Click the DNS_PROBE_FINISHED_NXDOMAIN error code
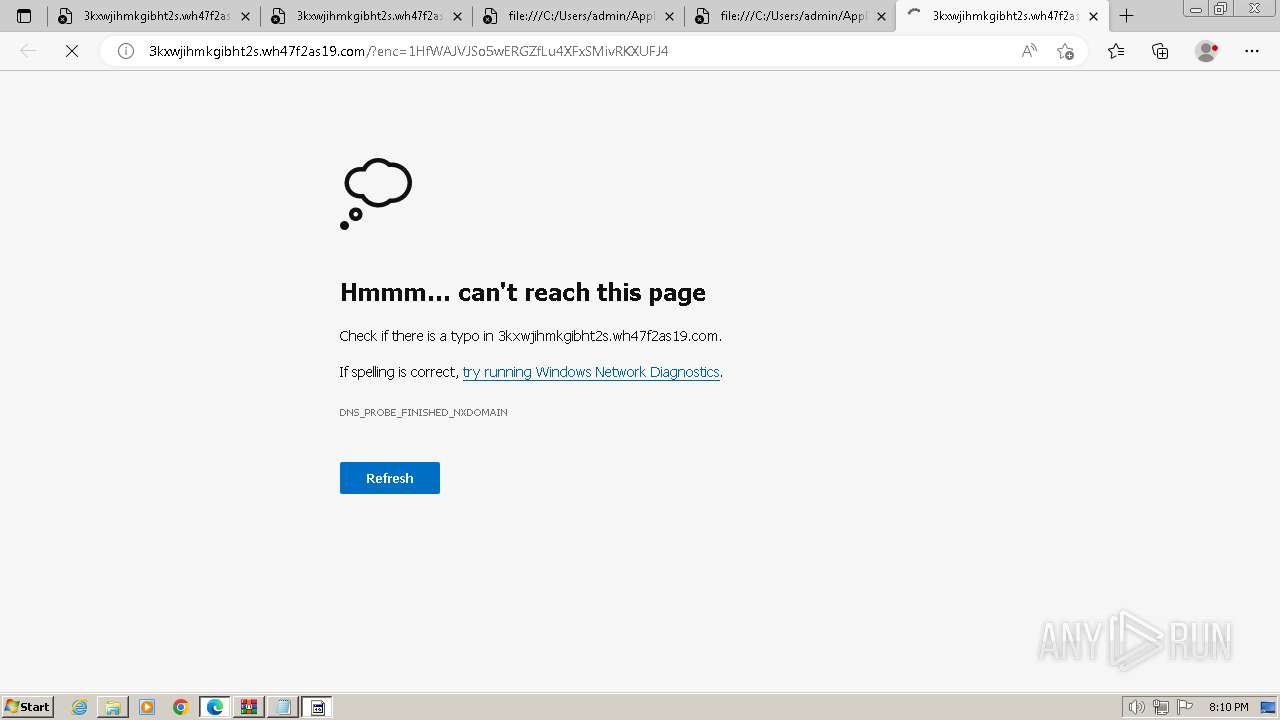1280x720 pixels. 423,412
